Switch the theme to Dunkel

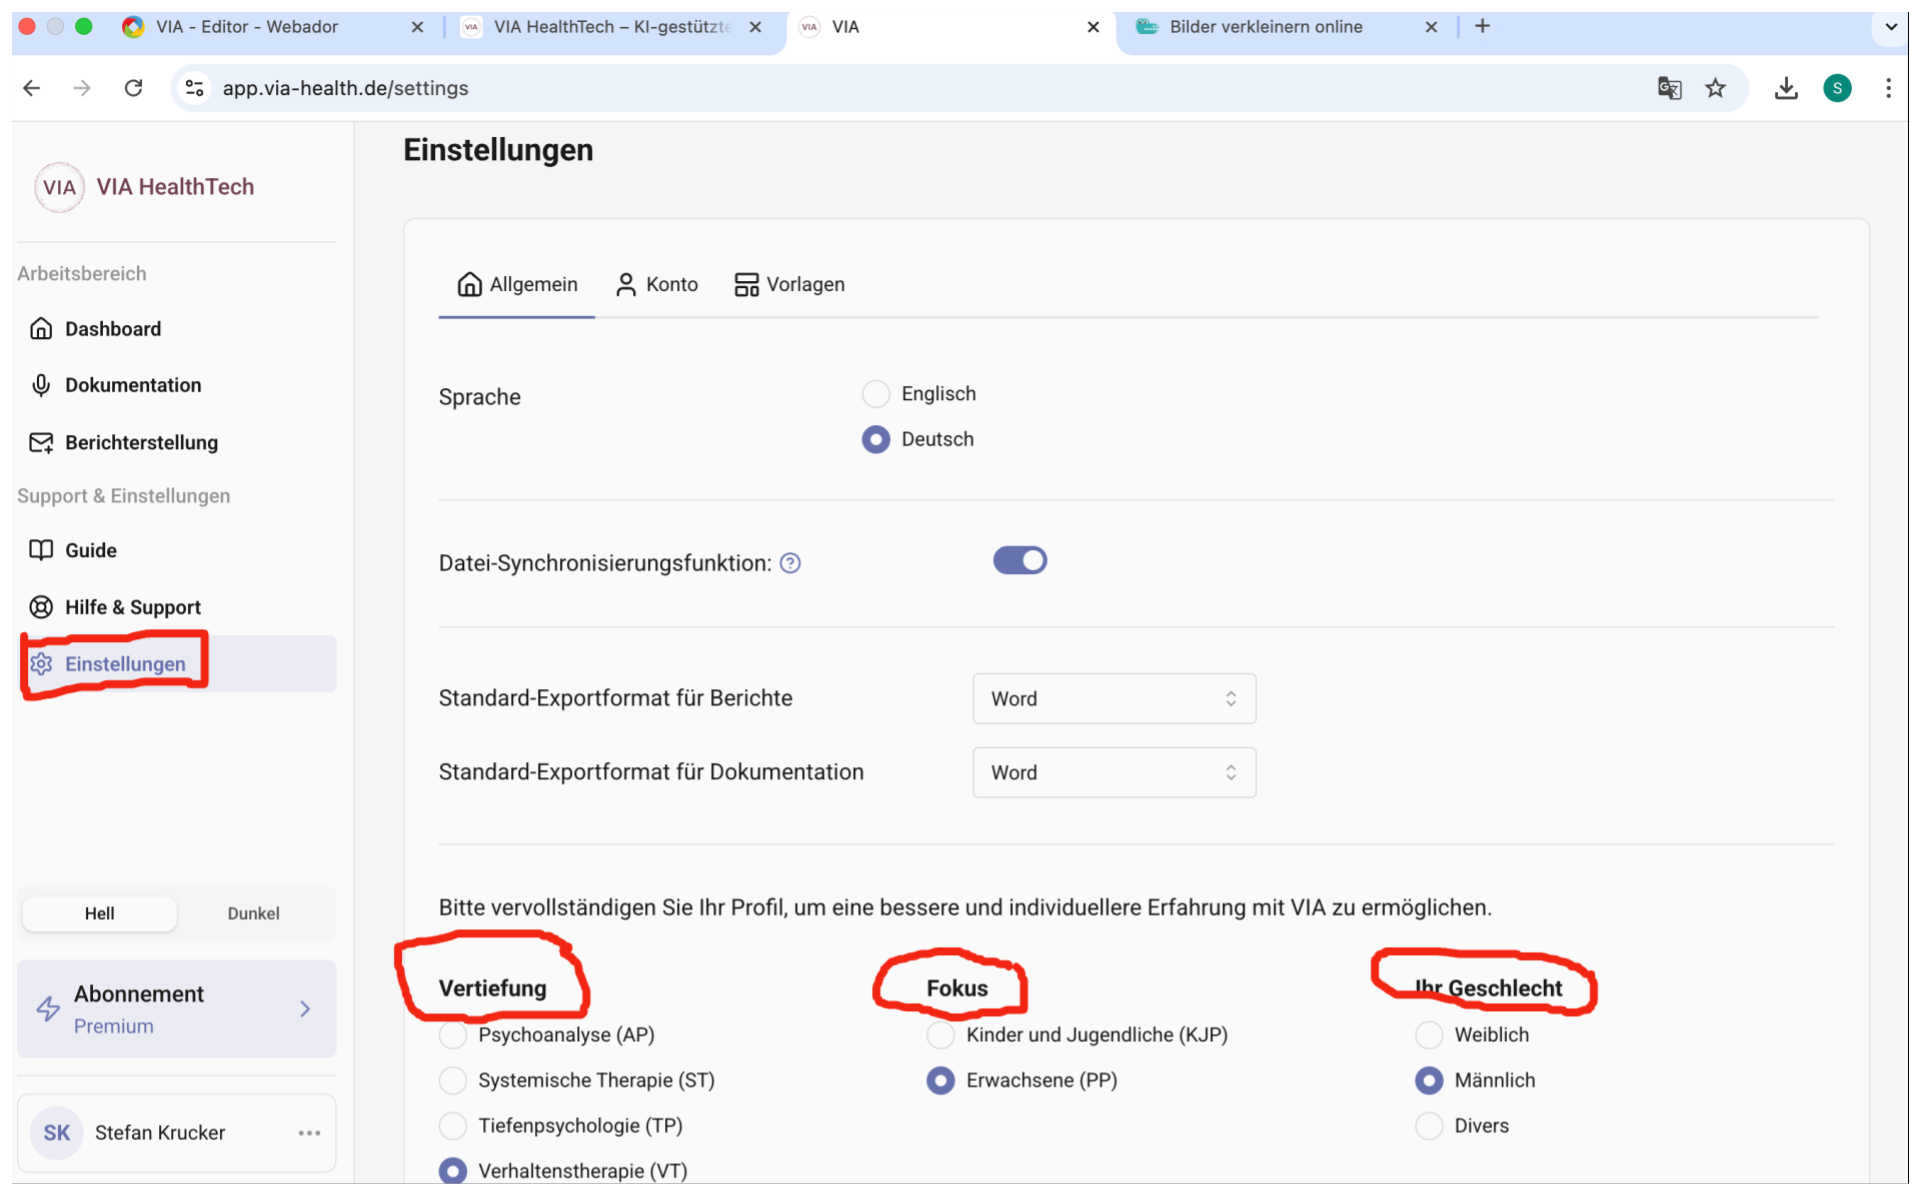pyautogui.click(x=253, y=913)
